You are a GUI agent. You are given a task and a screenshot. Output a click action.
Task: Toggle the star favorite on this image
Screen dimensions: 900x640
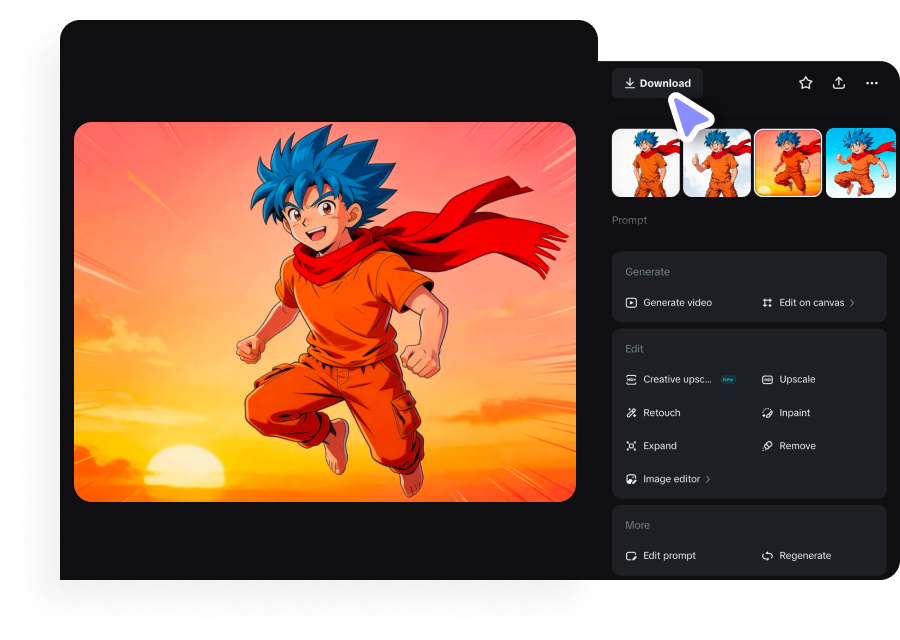point(806,83)
